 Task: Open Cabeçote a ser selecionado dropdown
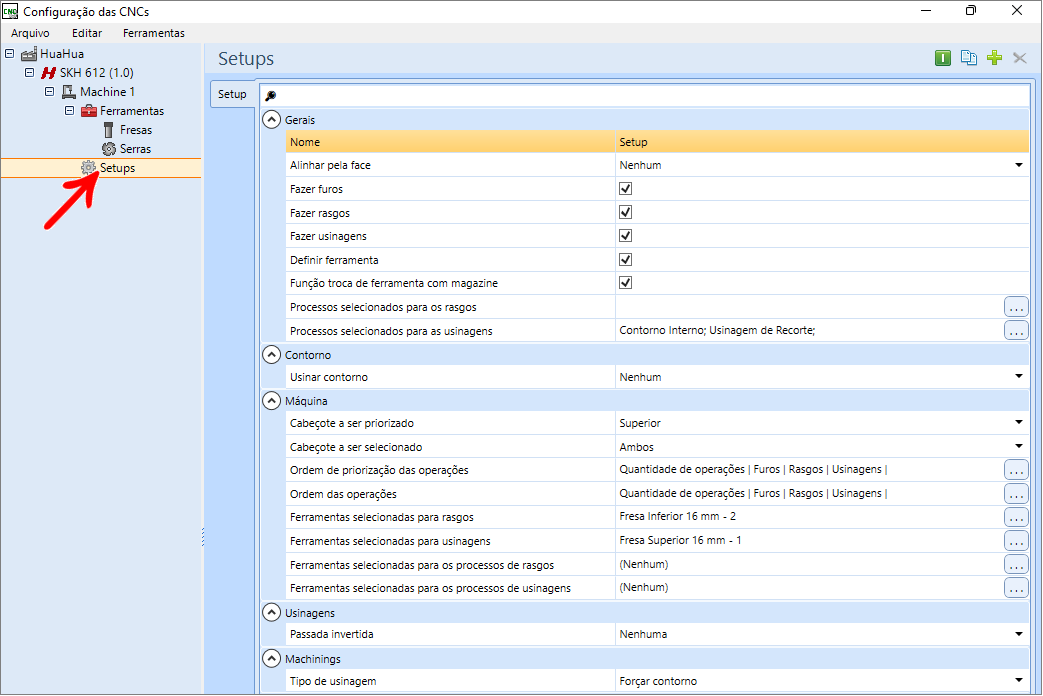[x=1018, y=446]
